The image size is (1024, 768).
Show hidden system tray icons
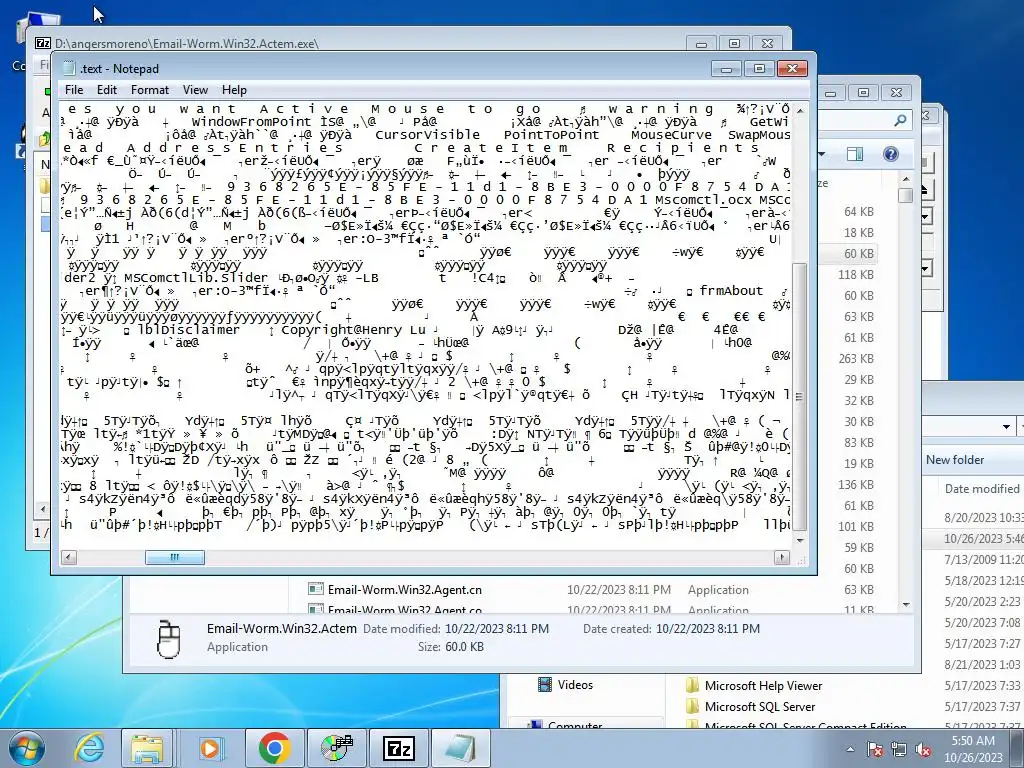tap(850, 749)
